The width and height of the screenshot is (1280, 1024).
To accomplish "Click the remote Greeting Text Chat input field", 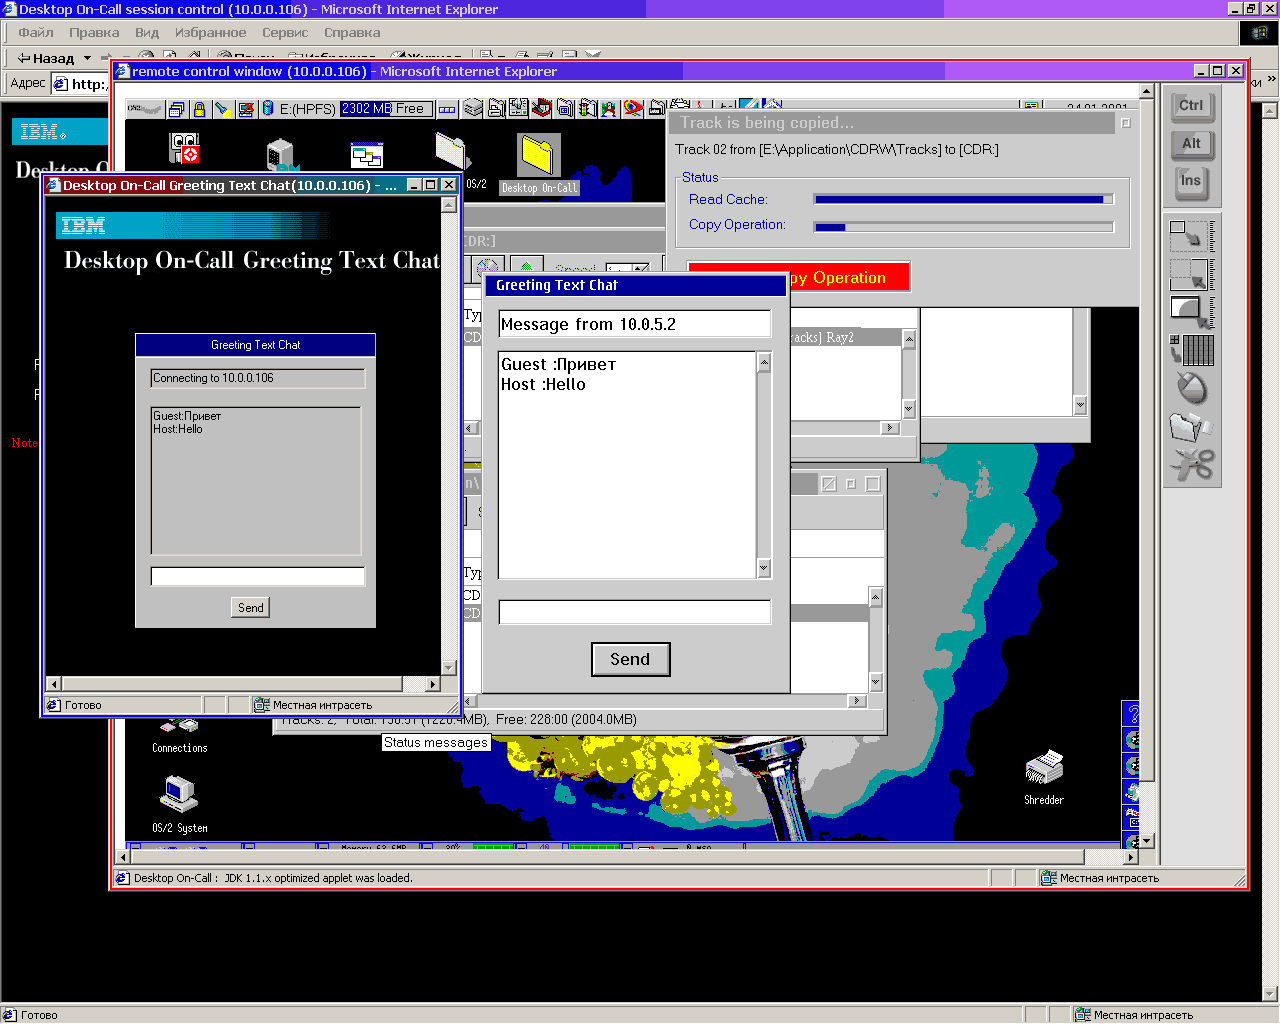I will tap(635, 612).
